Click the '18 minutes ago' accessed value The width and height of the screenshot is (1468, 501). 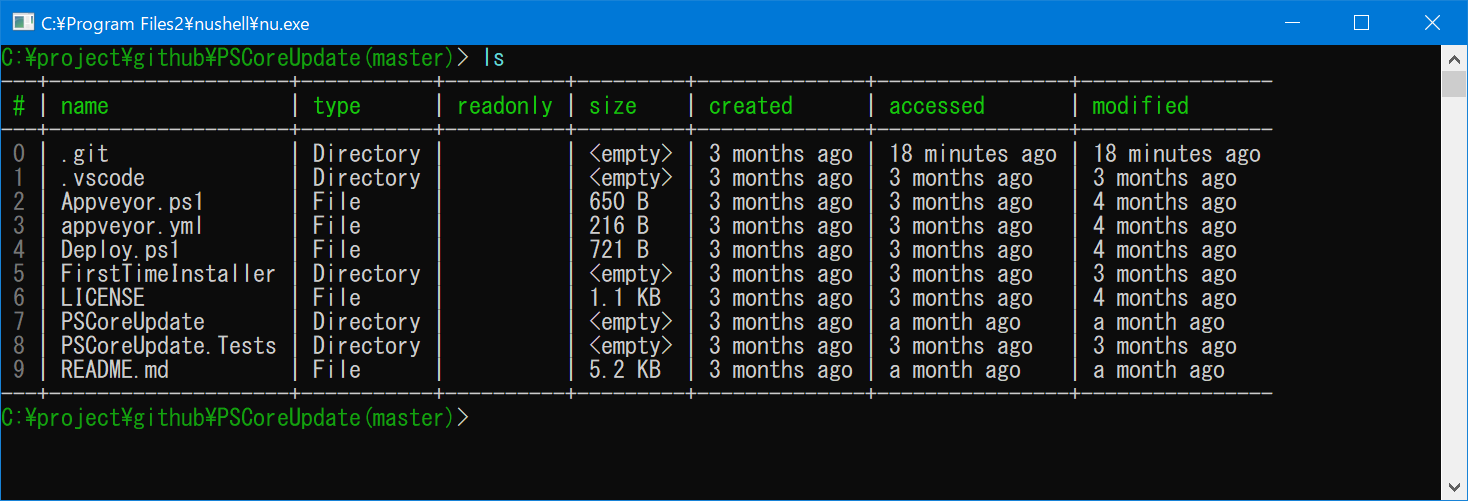972,154
